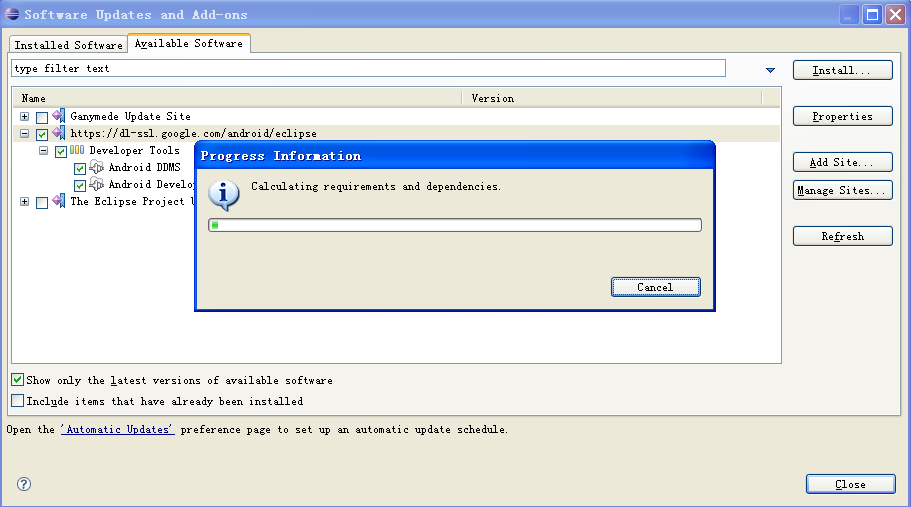Click the Refresh button
The width and height of the screenshot is (911, 507).
842,236
